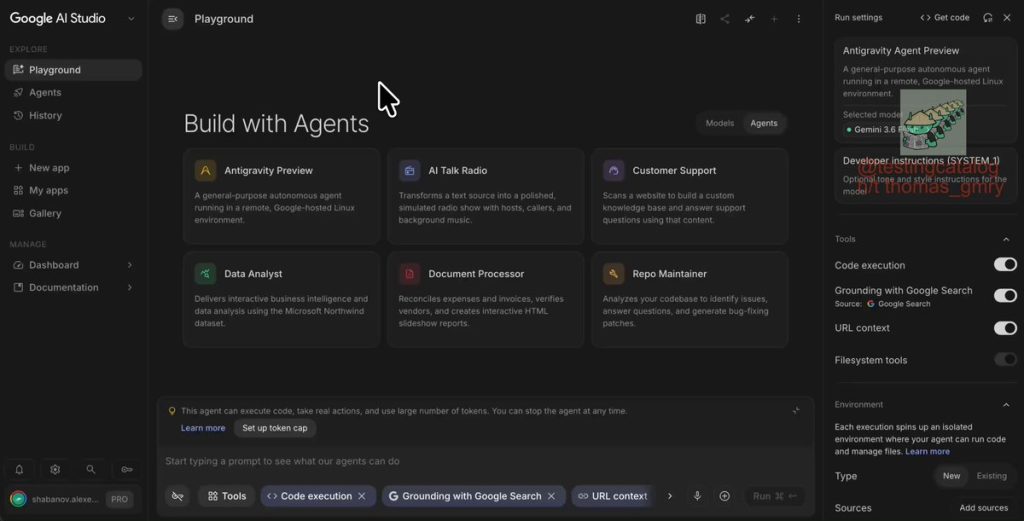Click the Learn more link in agent notice
Screen dimensions: 1024x521
coord(202,428)
